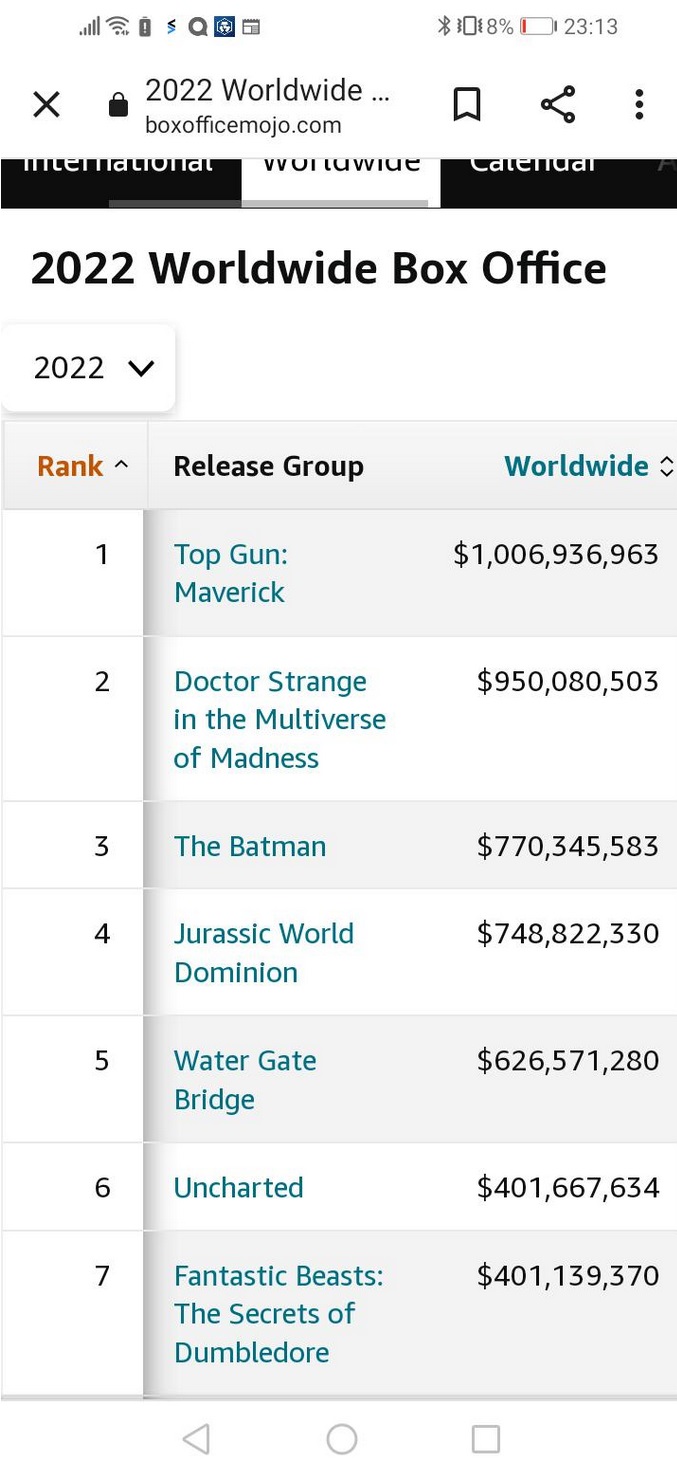677x1467 pixels.
Task: Open the Water Gate Bridge link
Action: [245, 1079]
